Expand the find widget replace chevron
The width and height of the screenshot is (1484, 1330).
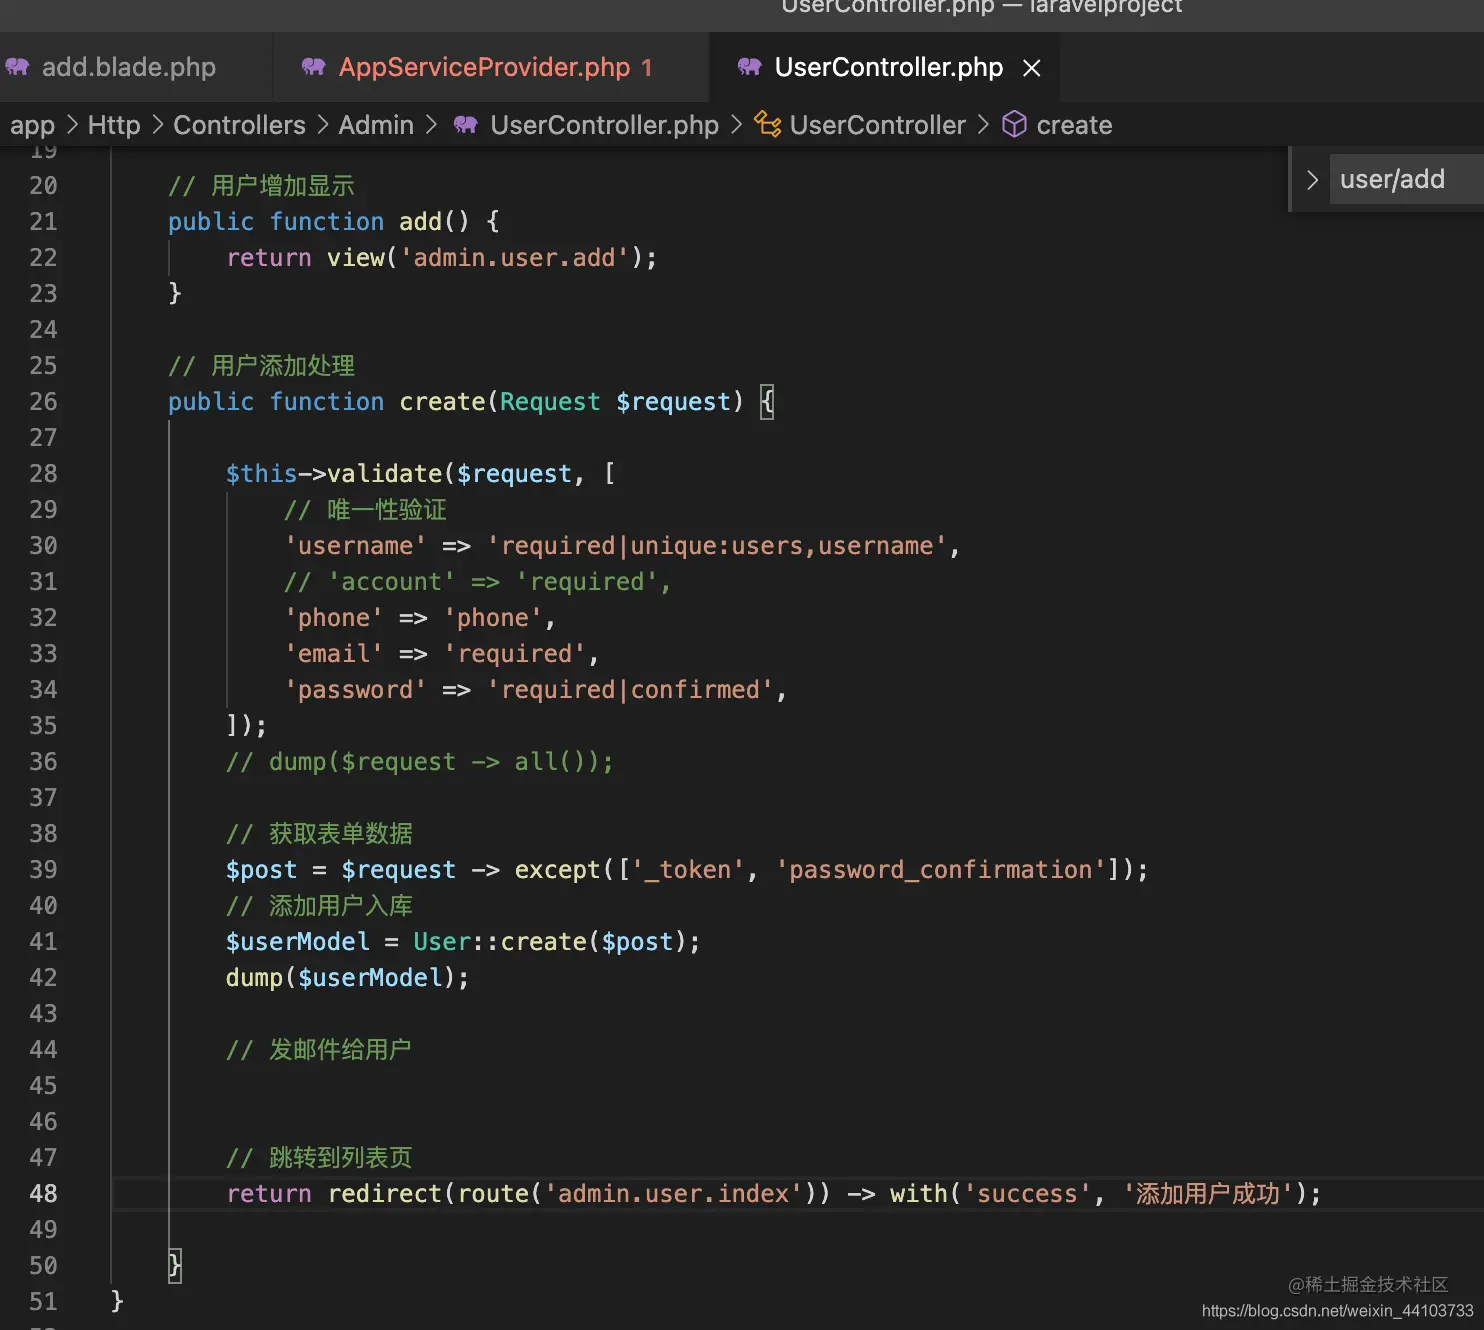pos(1312,180)
